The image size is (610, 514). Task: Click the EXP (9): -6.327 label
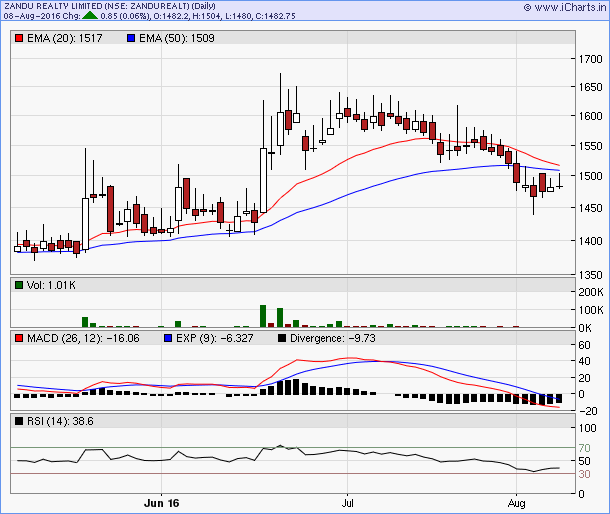point(214,338)
